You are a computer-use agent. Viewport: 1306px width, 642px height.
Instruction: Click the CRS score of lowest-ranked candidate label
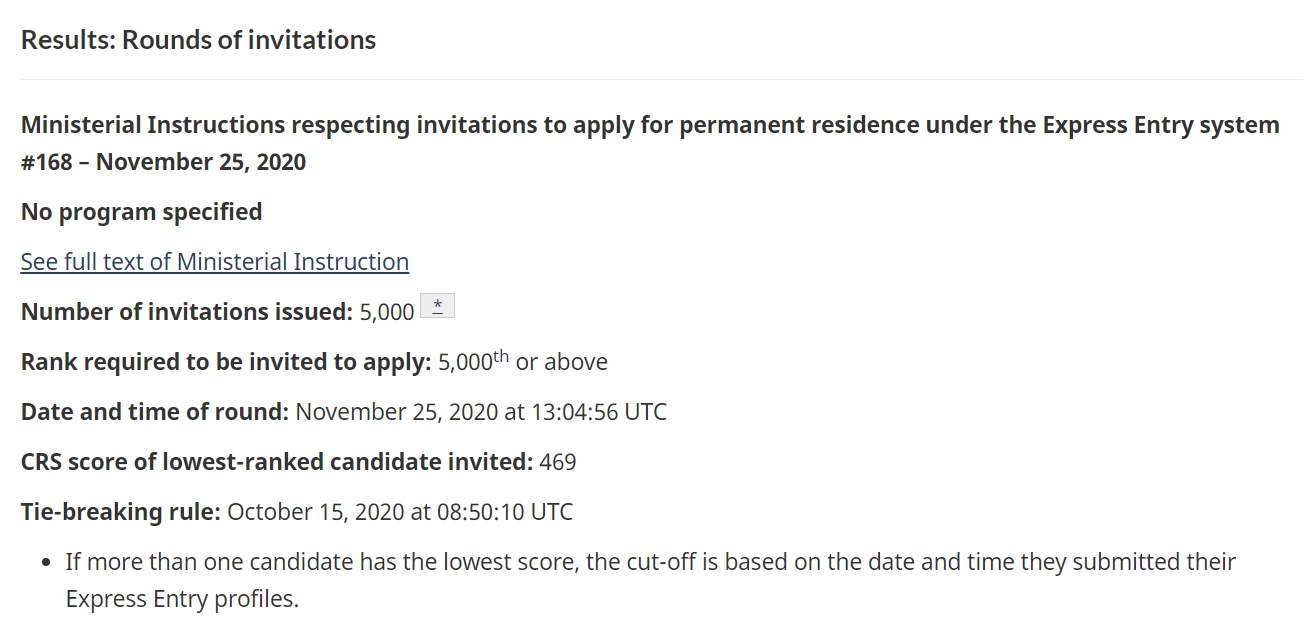coord(277,462)
